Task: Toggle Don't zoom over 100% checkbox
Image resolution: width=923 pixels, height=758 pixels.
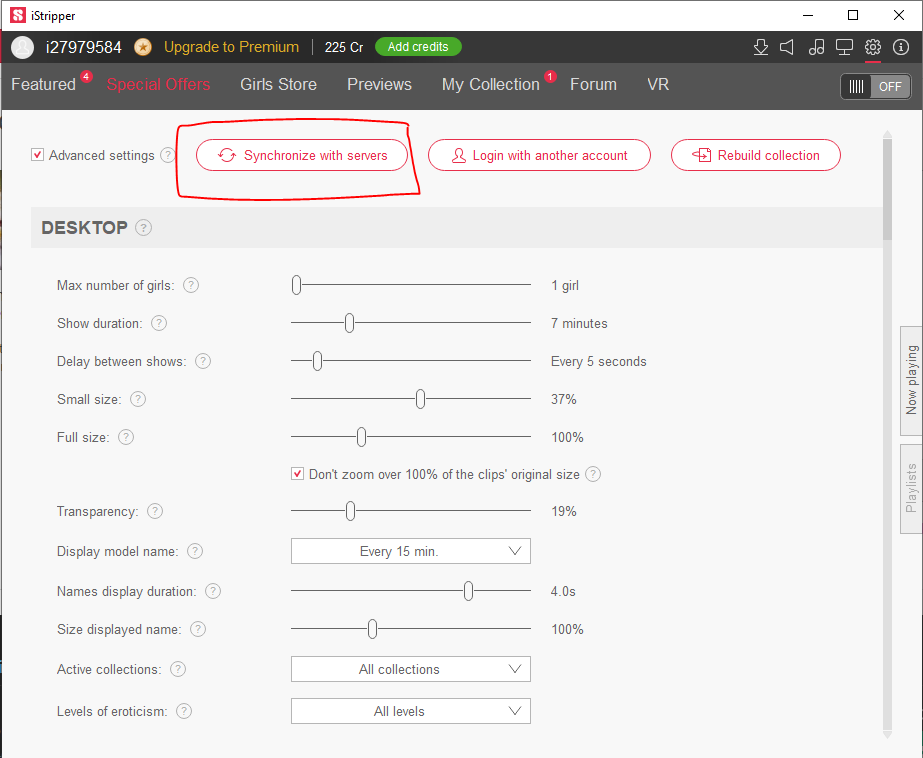Action: 297,474
